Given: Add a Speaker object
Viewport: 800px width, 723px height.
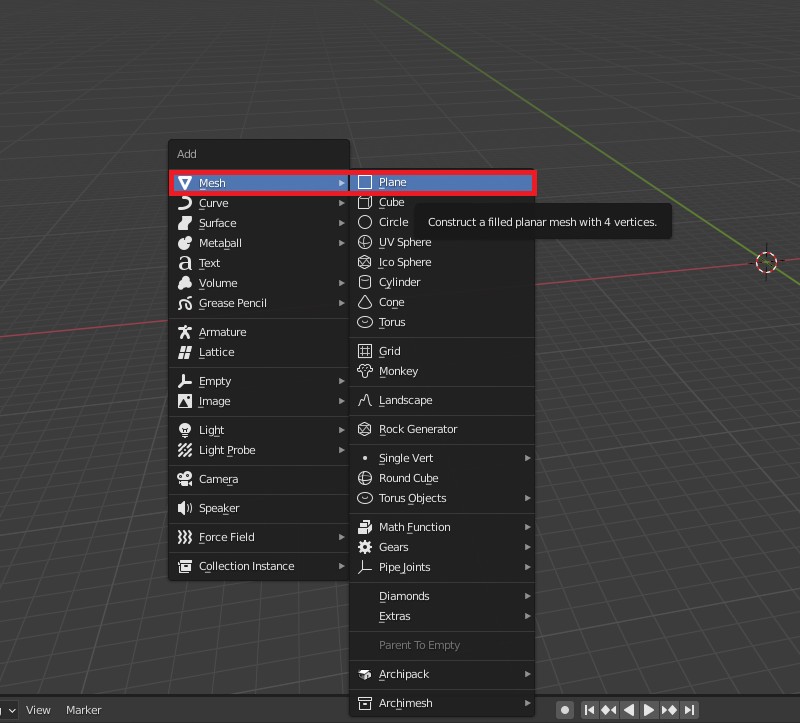Looking at the screenshot, I should (x=218, y=508).
